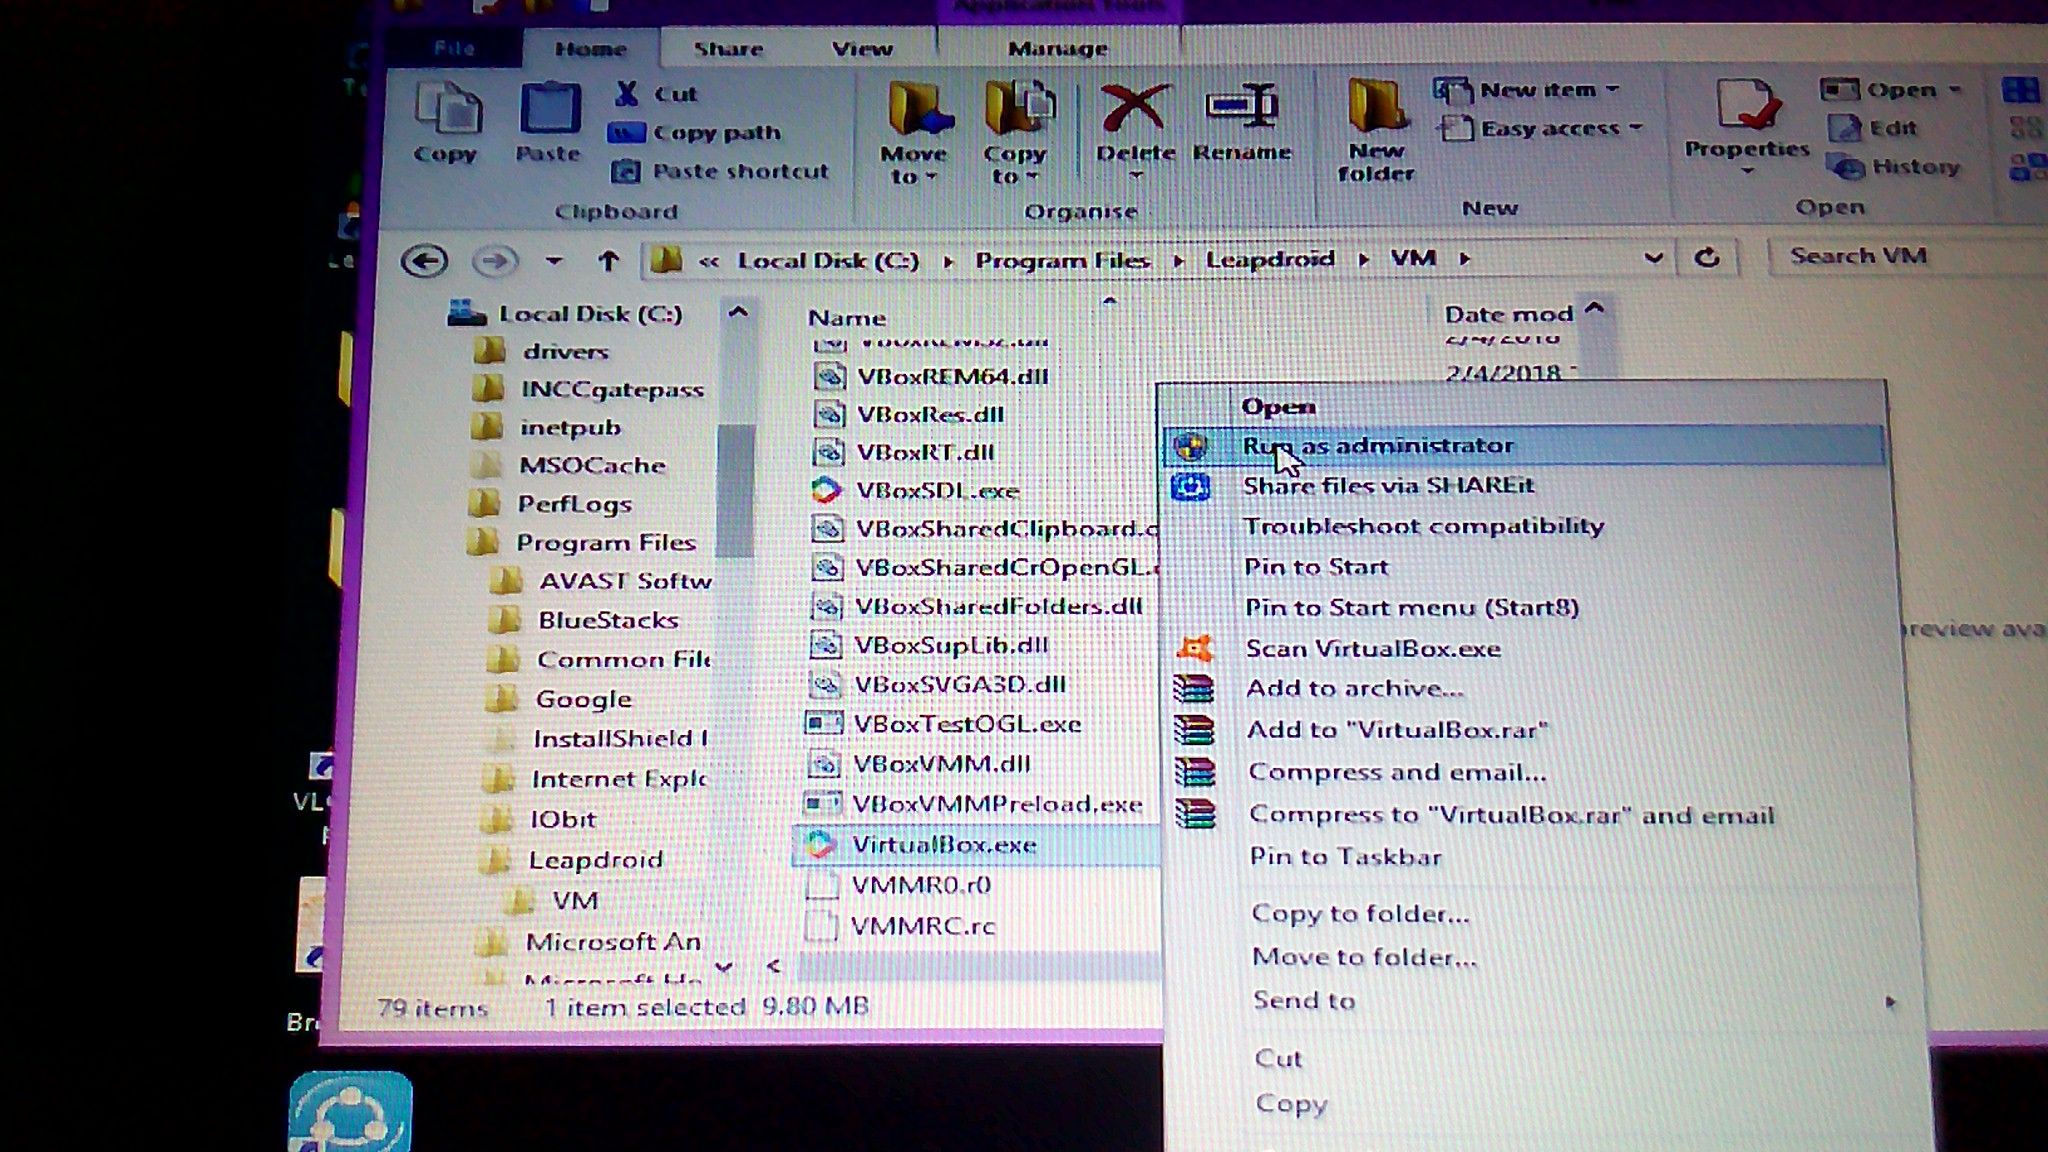Image resolution: width=2048 pixels, height=1152 pixels.
Task: Navigate up one folder level
Action: pos(608,262)
